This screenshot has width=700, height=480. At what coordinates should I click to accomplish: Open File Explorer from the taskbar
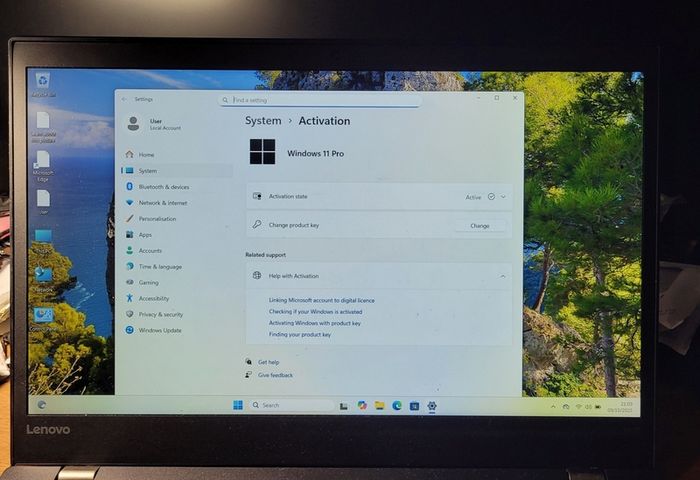pos(379,405)
